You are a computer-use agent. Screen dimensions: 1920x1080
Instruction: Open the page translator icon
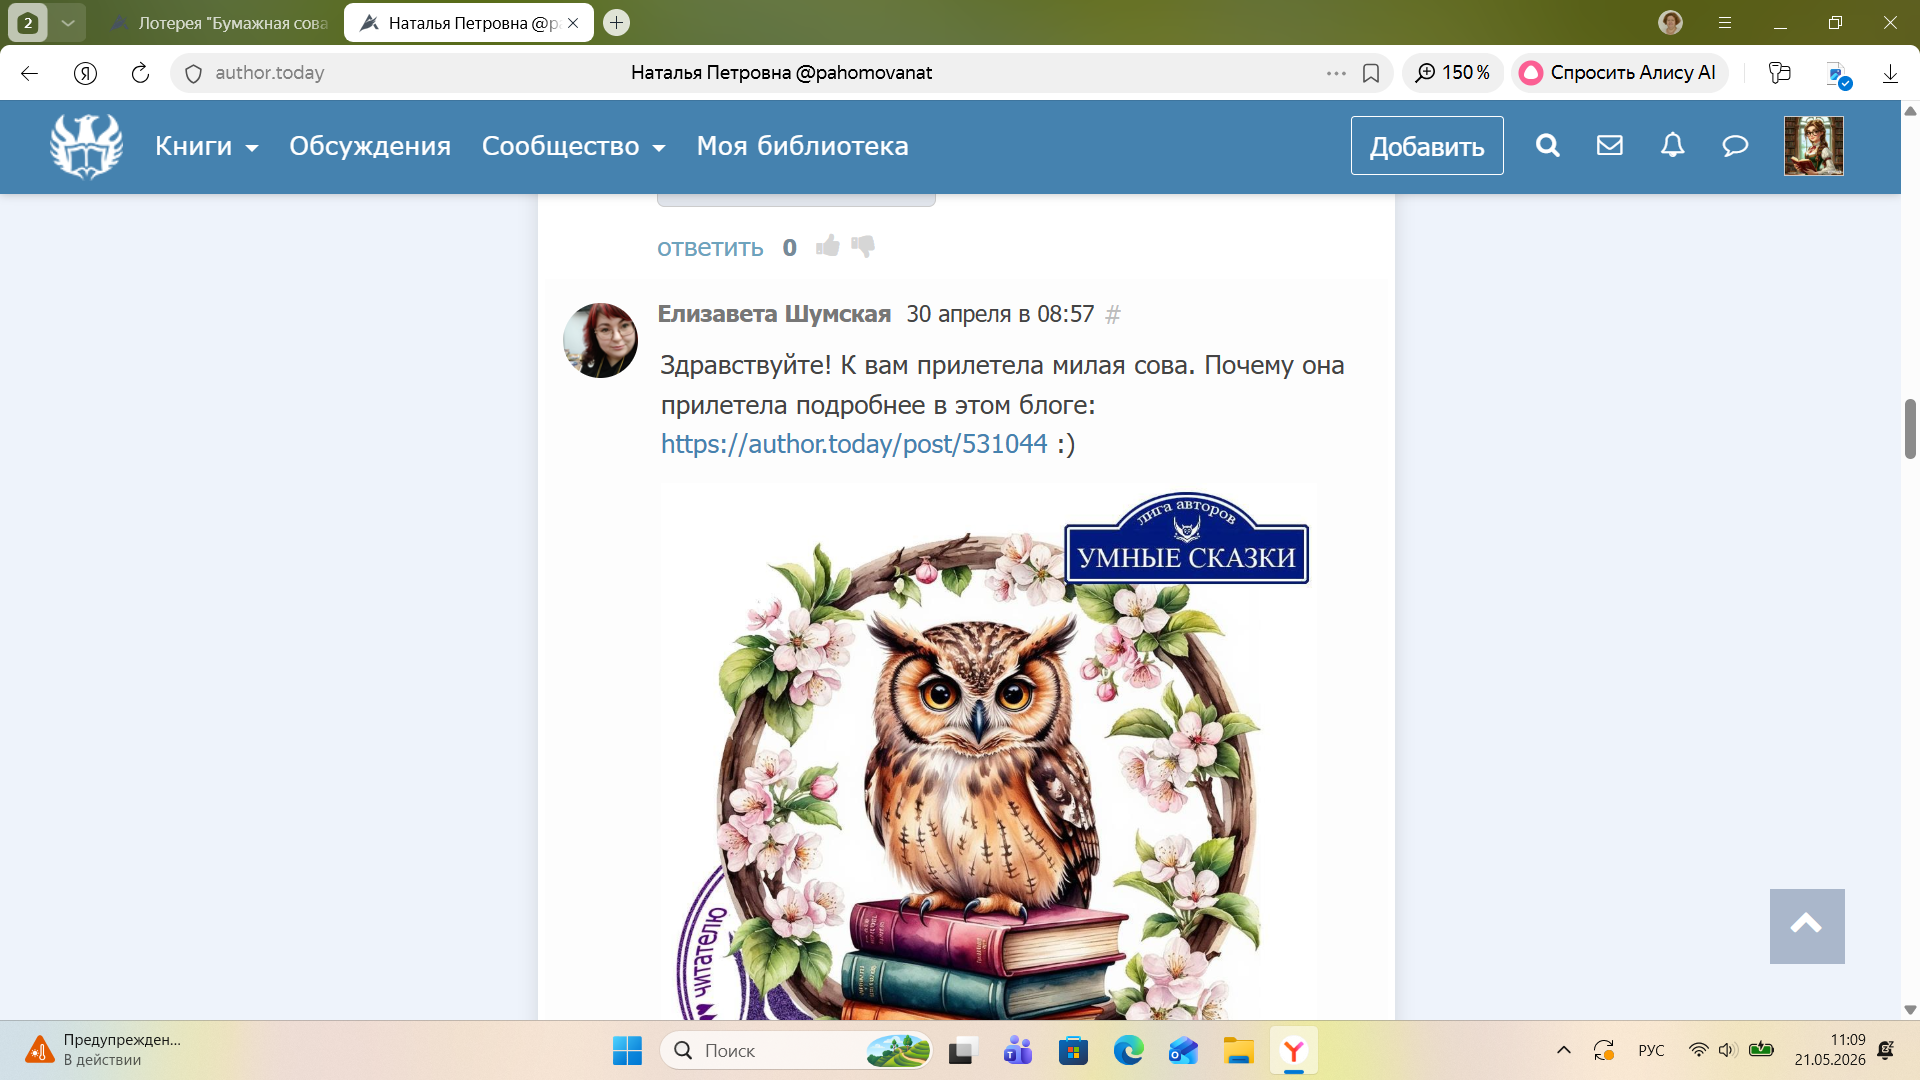pyautogui.click(x=1838, y=75)
